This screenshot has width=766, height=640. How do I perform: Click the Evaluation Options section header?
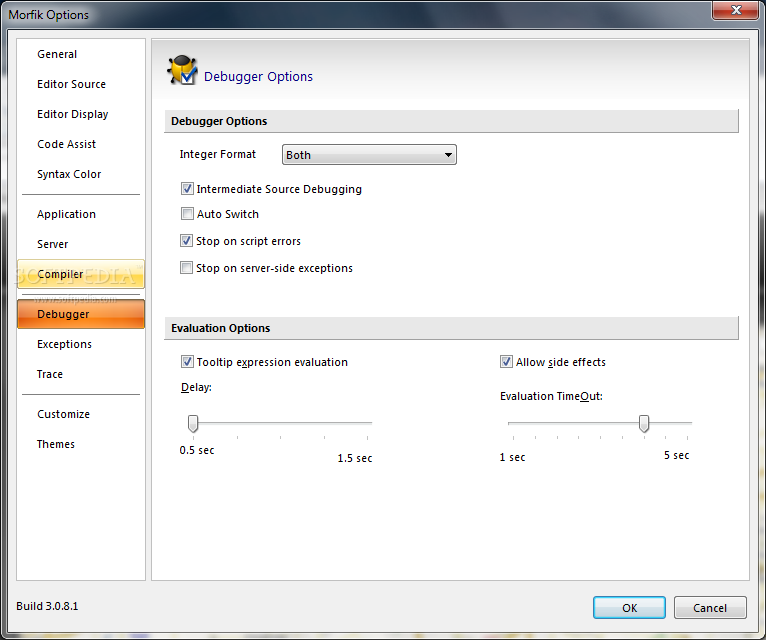(451, 328)
